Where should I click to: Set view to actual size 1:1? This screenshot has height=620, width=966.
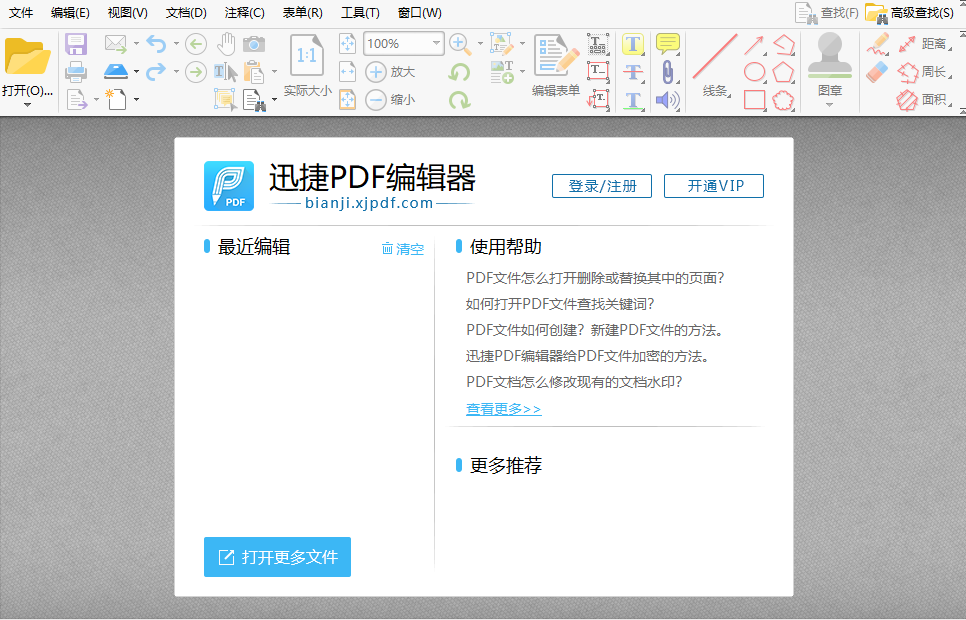click(x=307, y=55)
